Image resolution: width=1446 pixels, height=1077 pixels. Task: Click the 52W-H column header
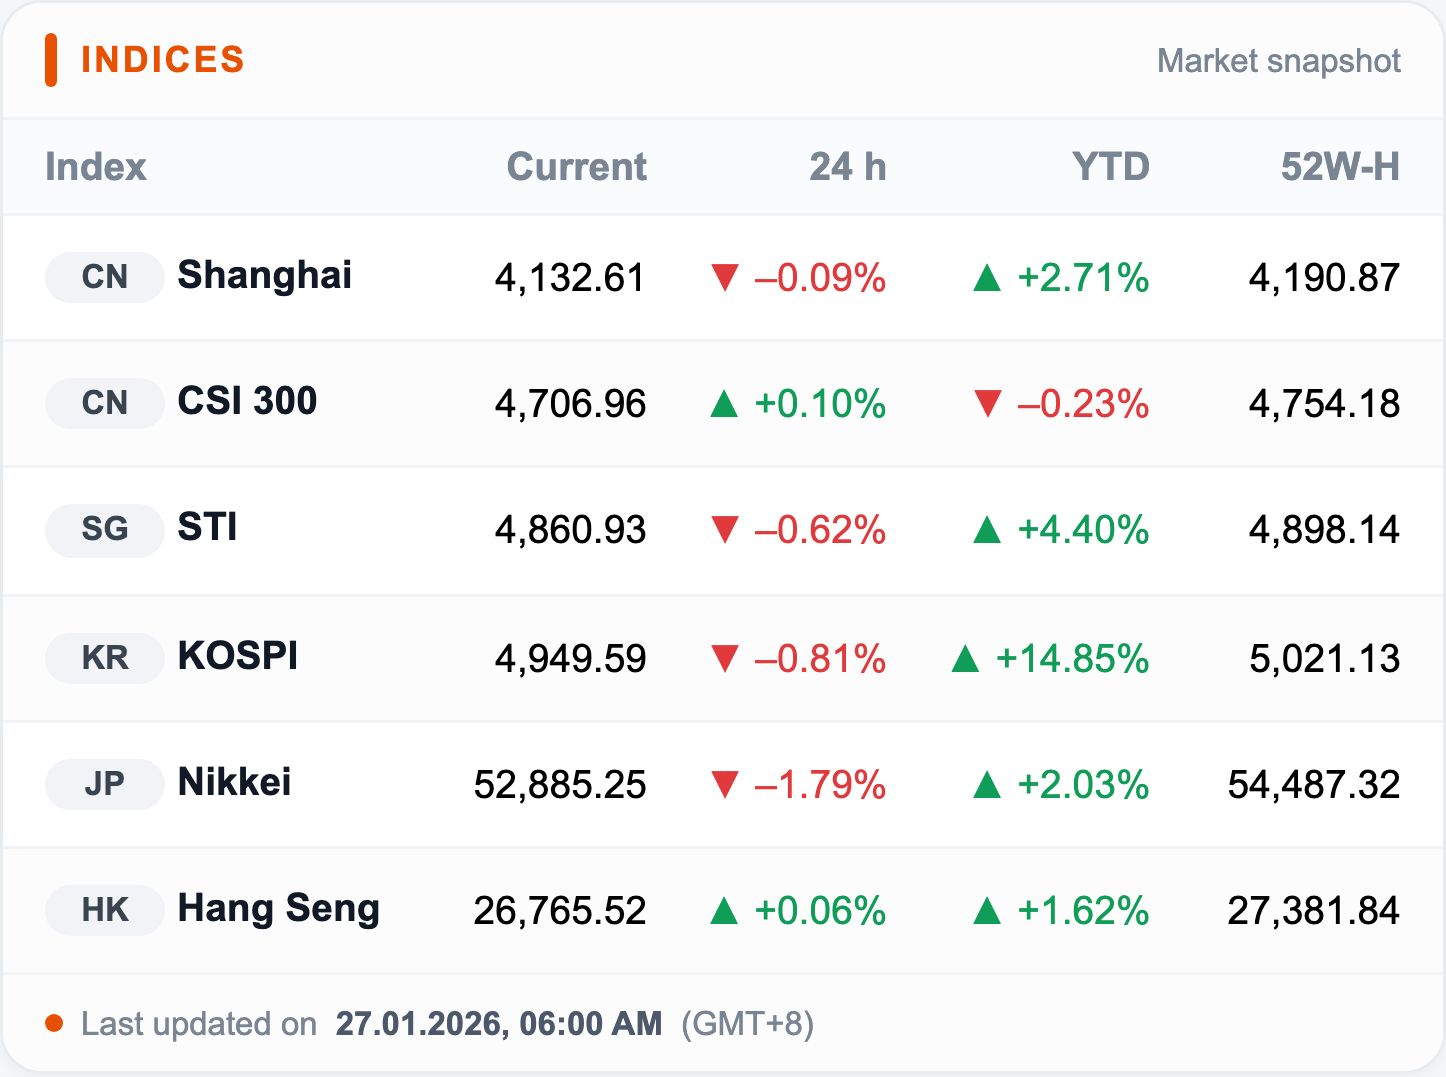pos(1339,167)
